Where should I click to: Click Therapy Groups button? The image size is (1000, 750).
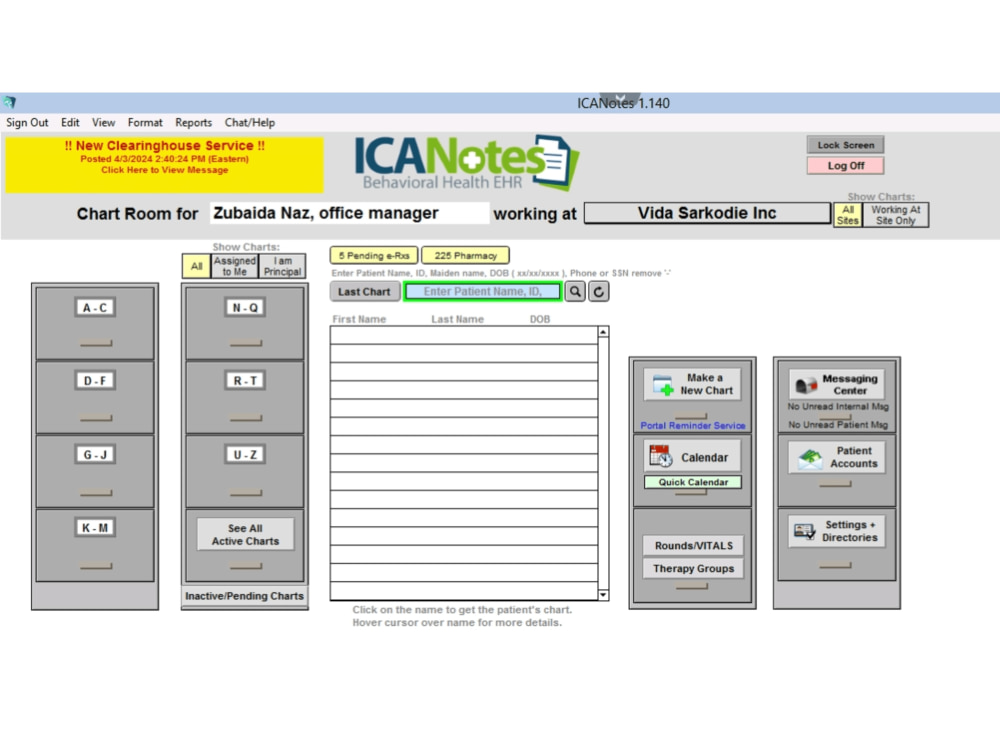[694, 568]
